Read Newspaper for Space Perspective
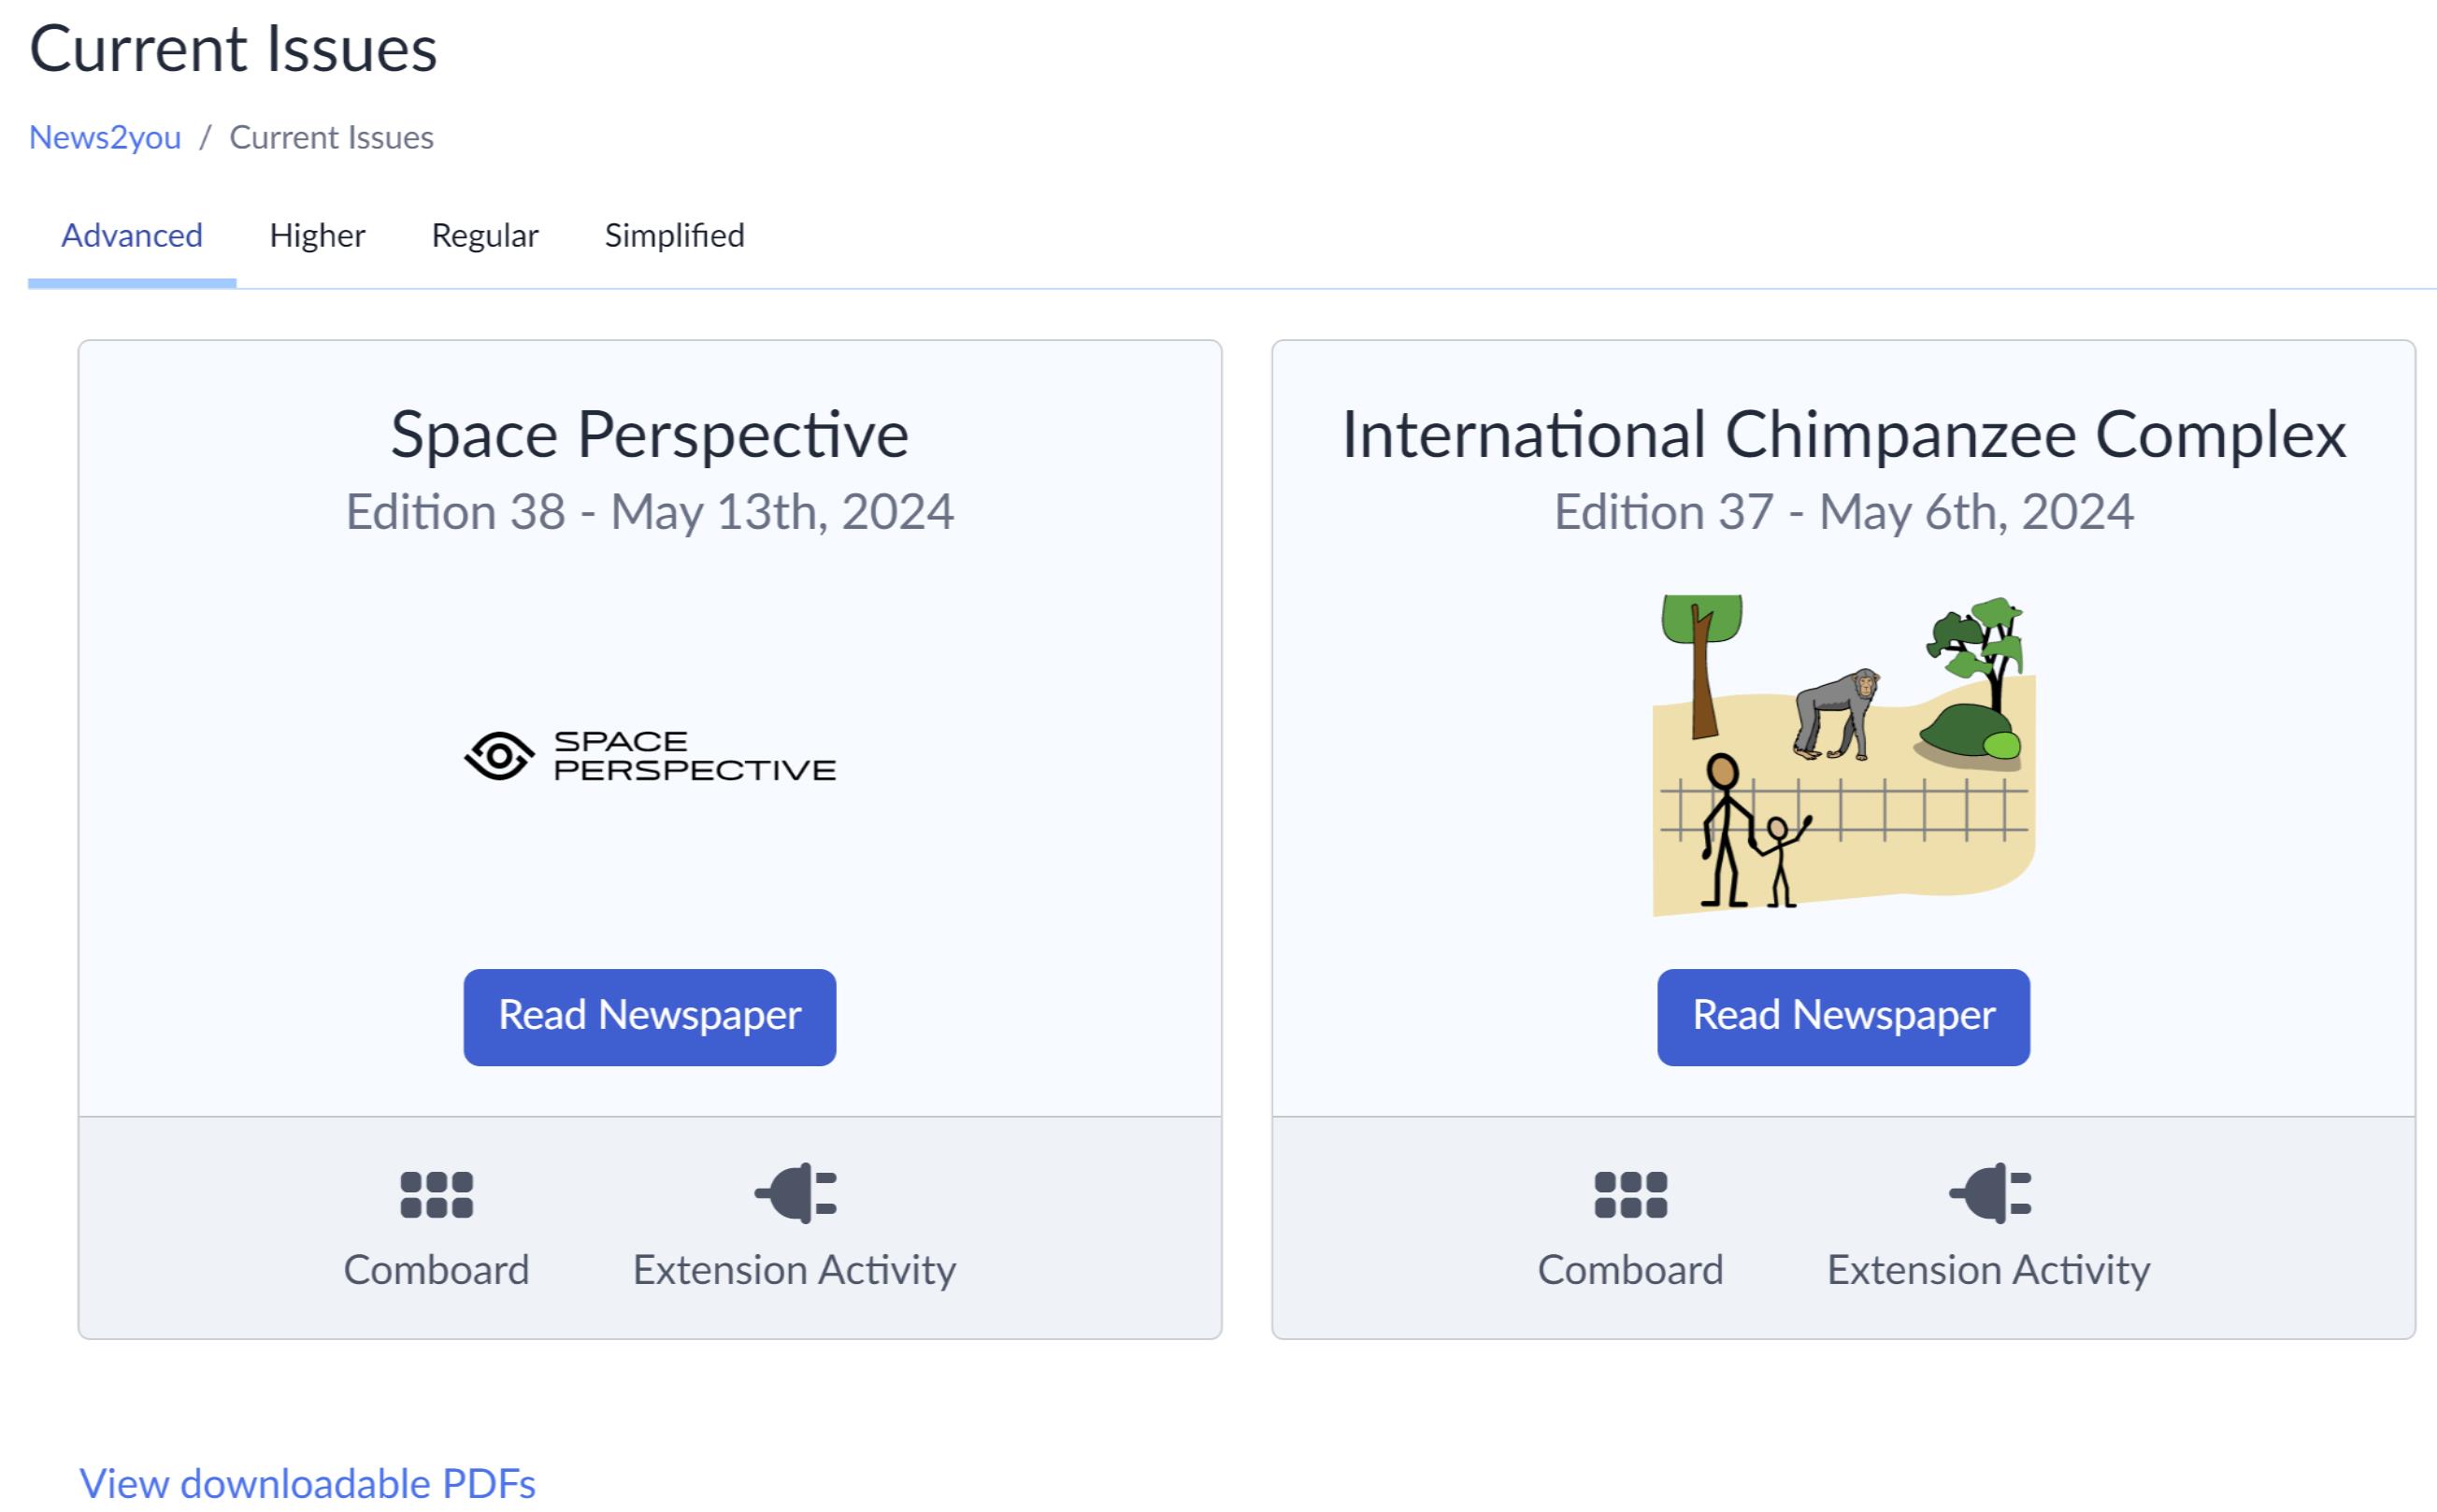 [650, 1017]
